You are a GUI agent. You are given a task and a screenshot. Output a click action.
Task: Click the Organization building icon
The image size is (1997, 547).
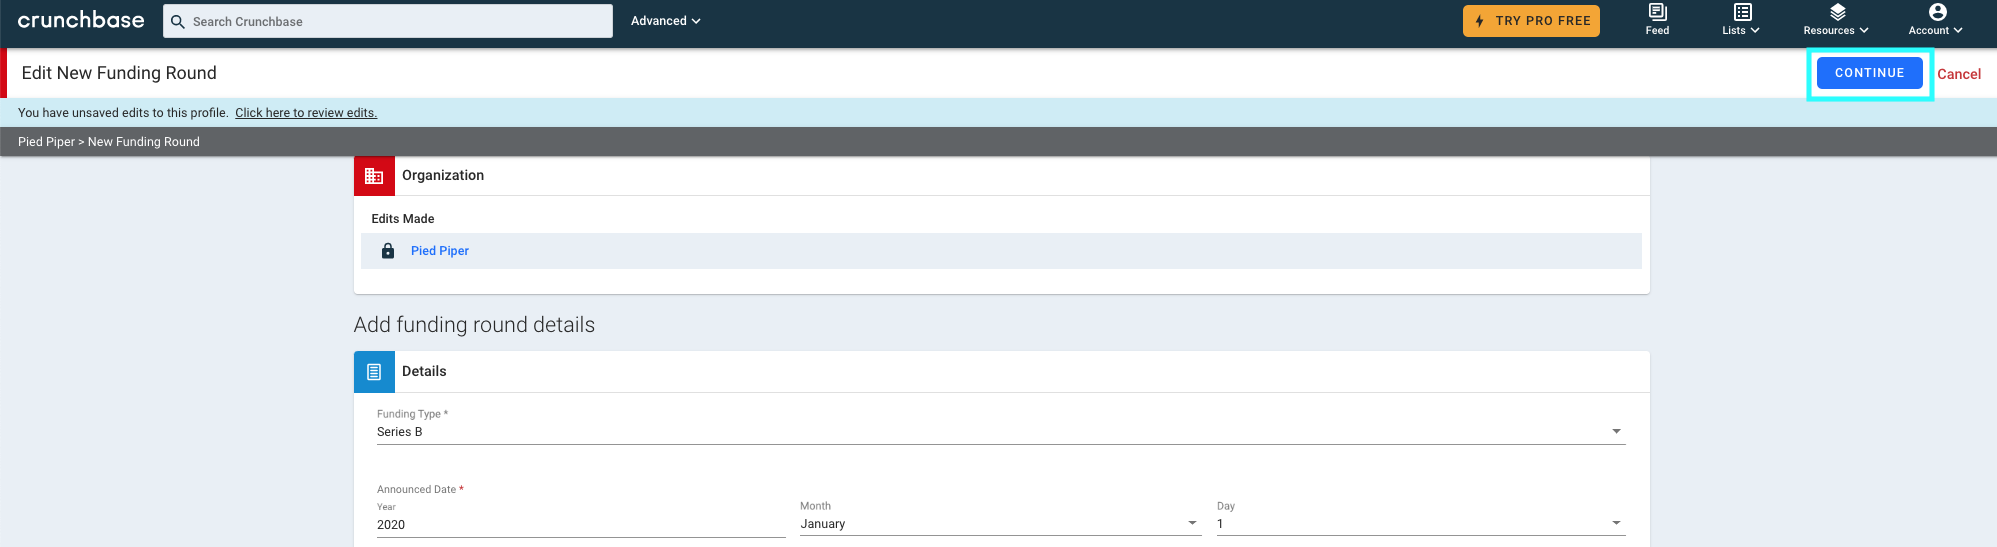374,176
